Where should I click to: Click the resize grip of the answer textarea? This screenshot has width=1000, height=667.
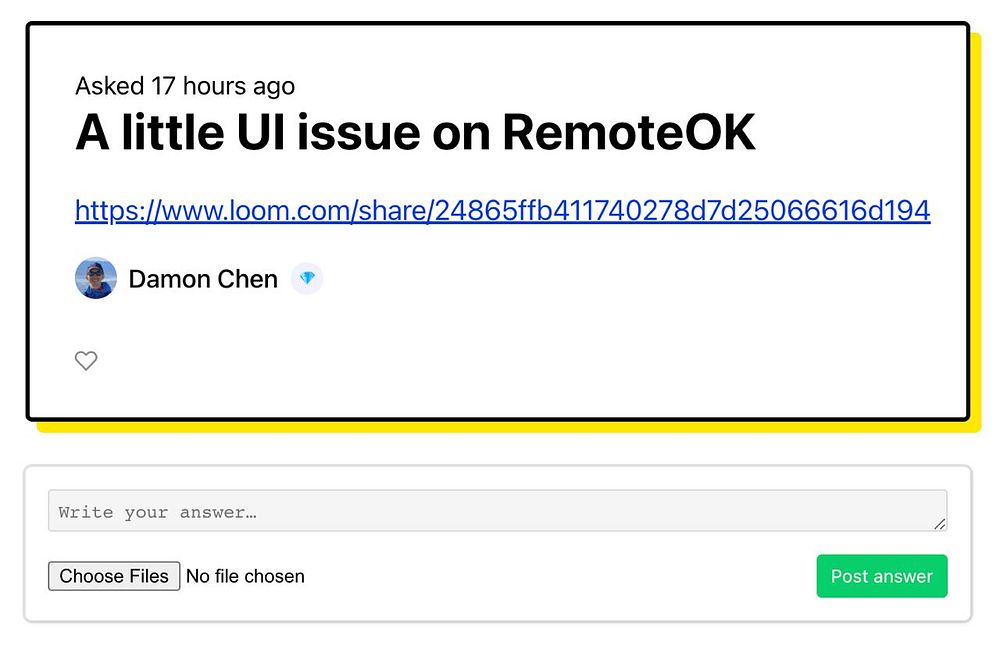(x=939, y=524)
